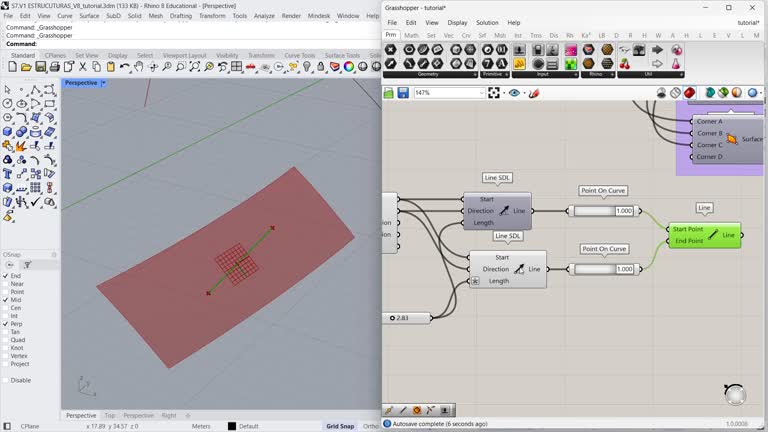Click the Grasshopper save file icon
Viewport: 768px width, 432px height.
click(403, 93)
